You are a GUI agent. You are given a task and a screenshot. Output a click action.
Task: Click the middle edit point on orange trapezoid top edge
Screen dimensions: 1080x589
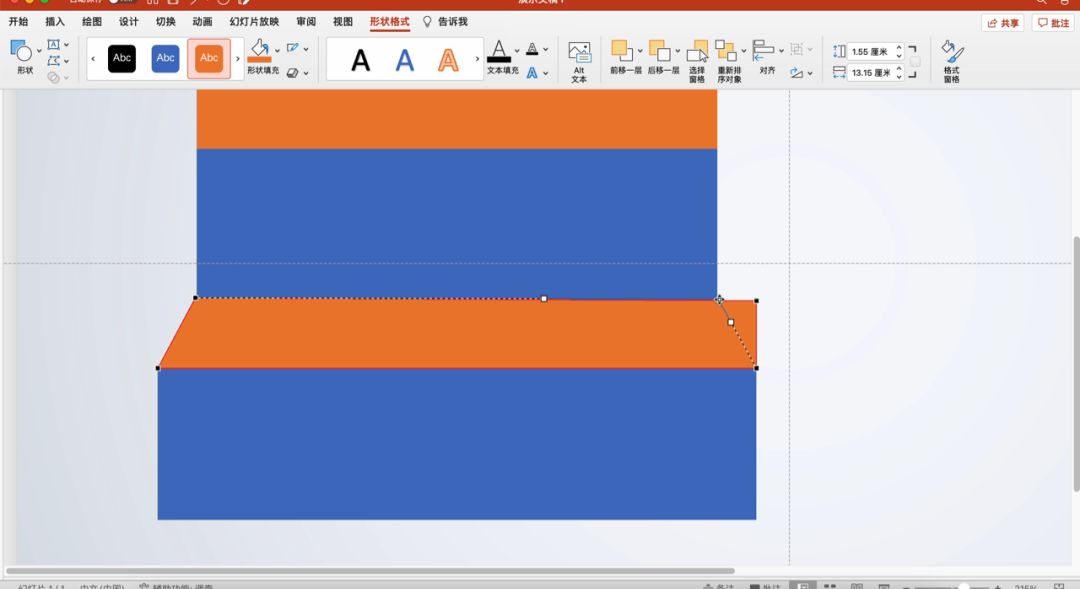544,299
